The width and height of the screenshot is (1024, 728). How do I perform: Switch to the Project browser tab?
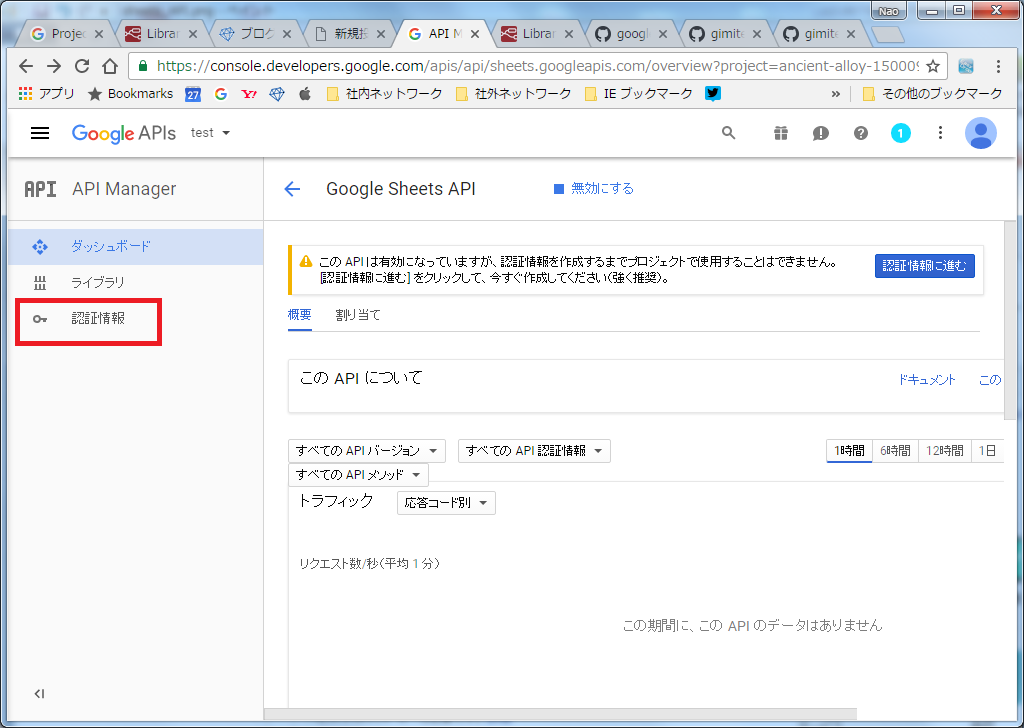point(67,34)
